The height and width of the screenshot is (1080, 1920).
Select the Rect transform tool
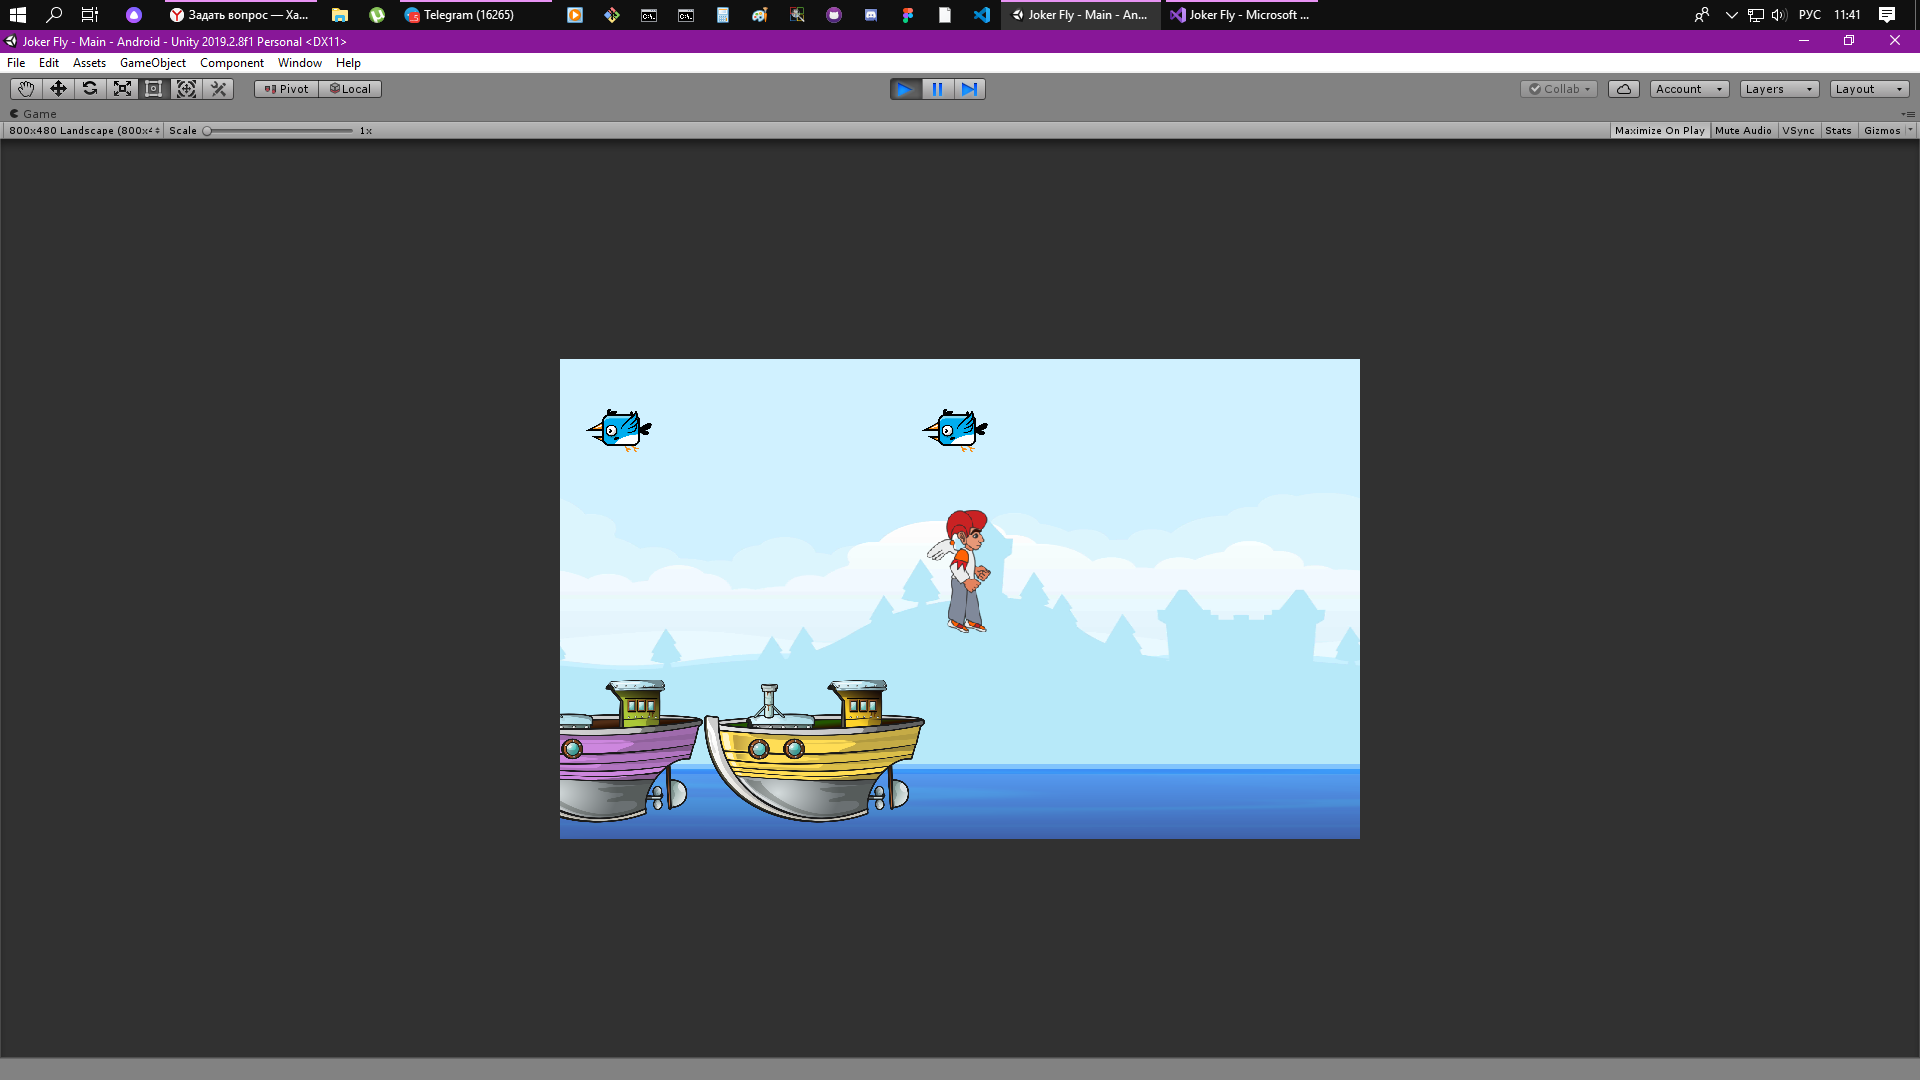point(154,89)
